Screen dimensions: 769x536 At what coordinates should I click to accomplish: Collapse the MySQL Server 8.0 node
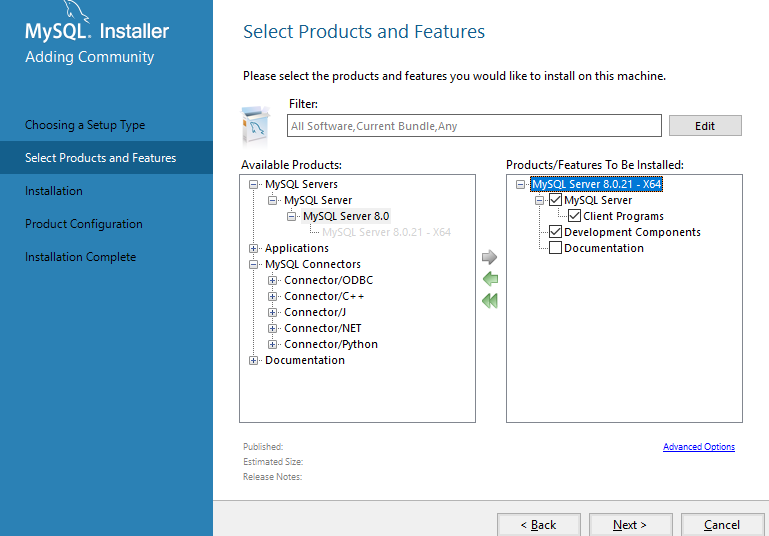(x=291, y=216)
